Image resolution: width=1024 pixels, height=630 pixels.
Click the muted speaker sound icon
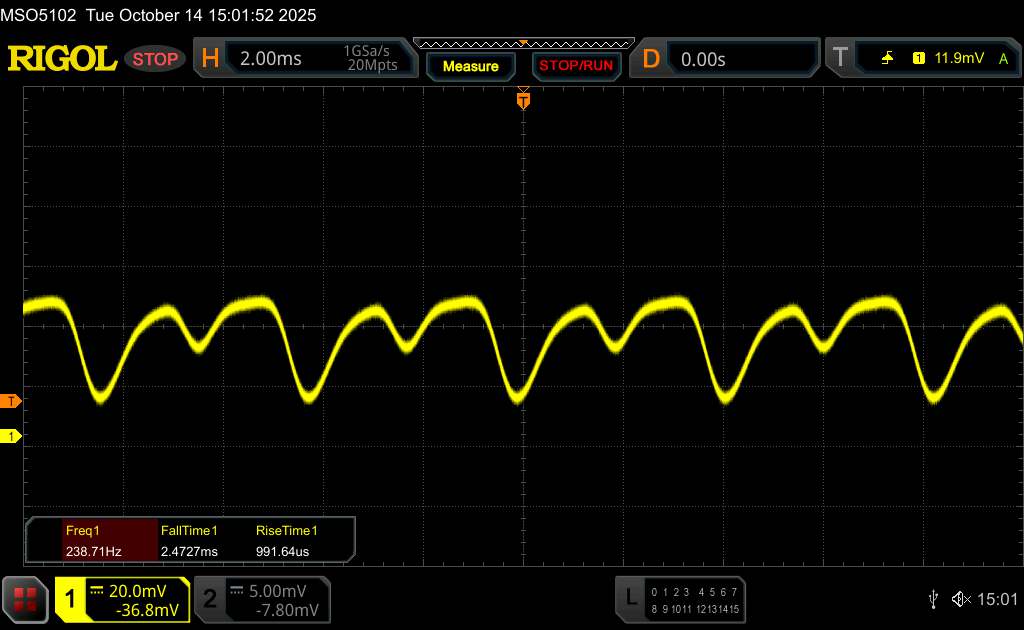click(x=961, y=599)
